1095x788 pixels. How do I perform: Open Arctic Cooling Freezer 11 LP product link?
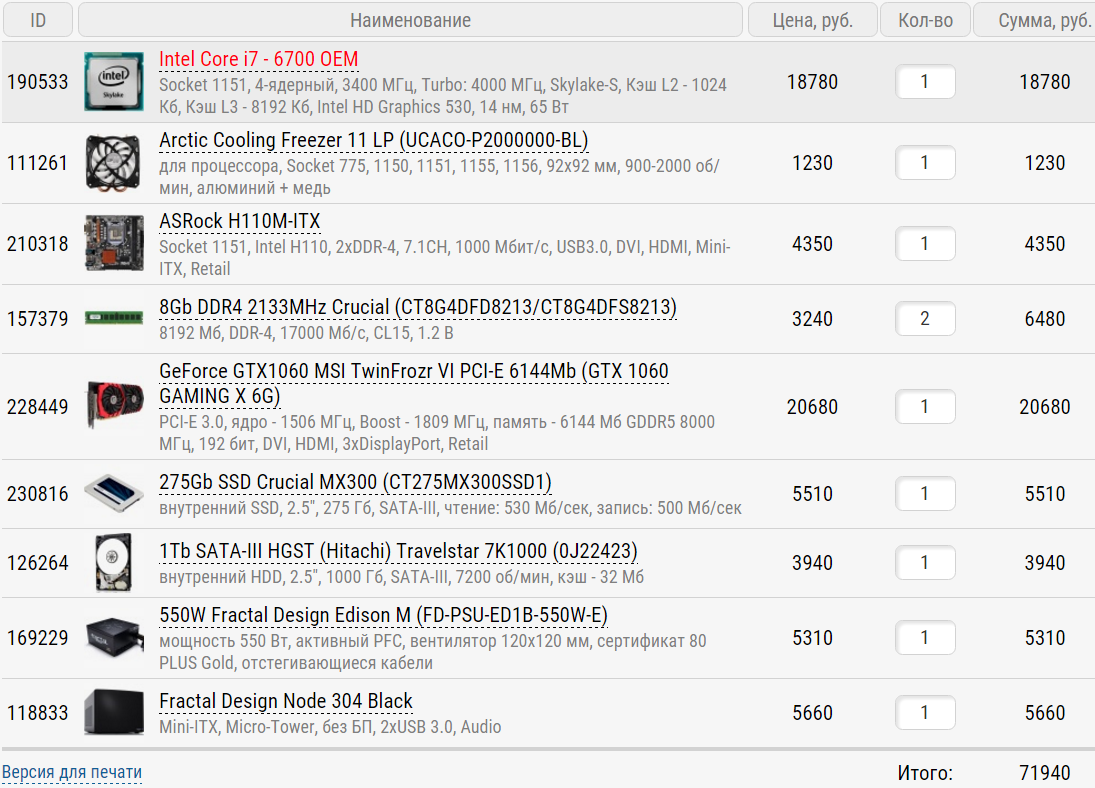pyautogui.click(x=374, y=140)
